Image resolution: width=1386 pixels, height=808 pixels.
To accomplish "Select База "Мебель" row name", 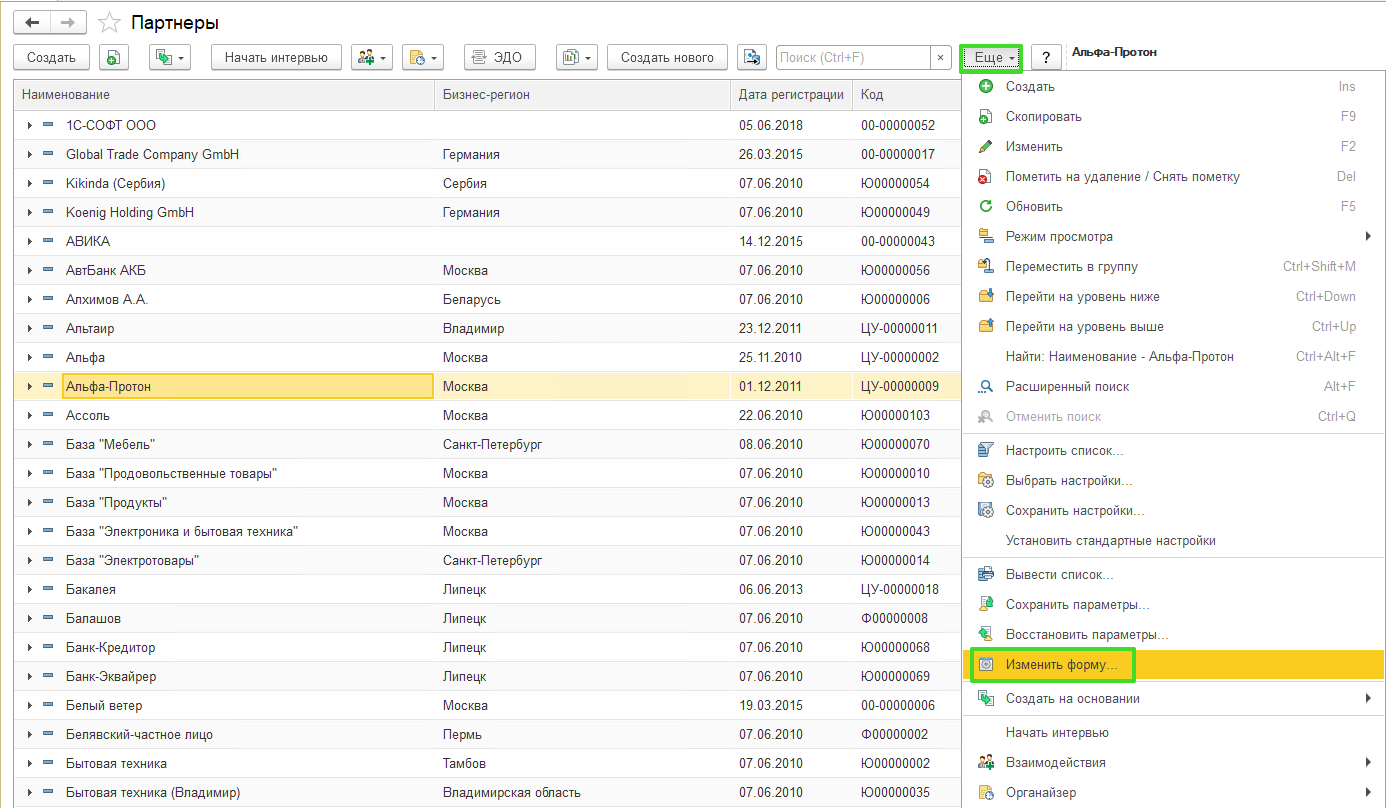I will (x=110, y=445).
